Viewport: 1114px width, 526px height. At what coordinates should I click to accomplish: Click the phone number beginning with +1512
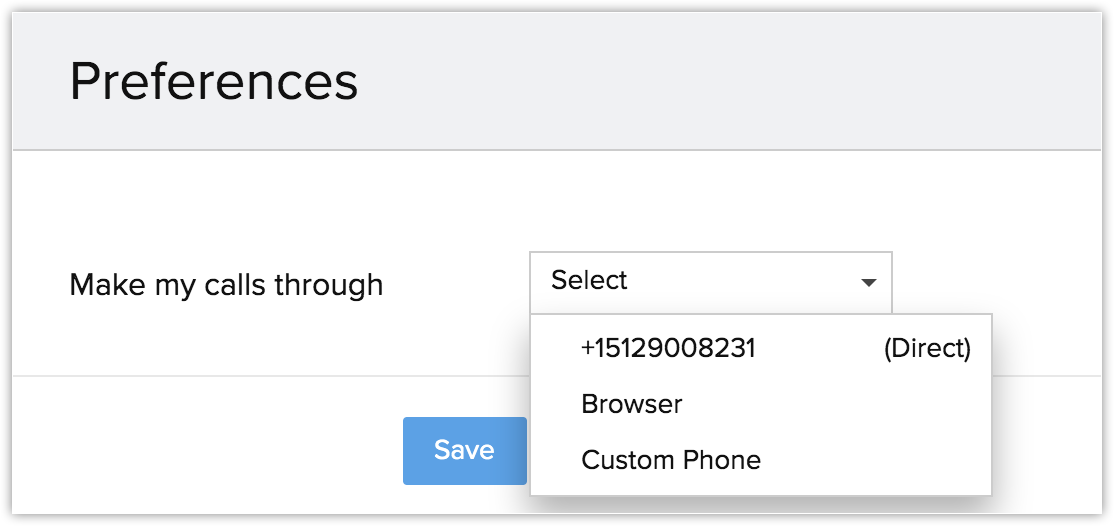tap(668, 348)
